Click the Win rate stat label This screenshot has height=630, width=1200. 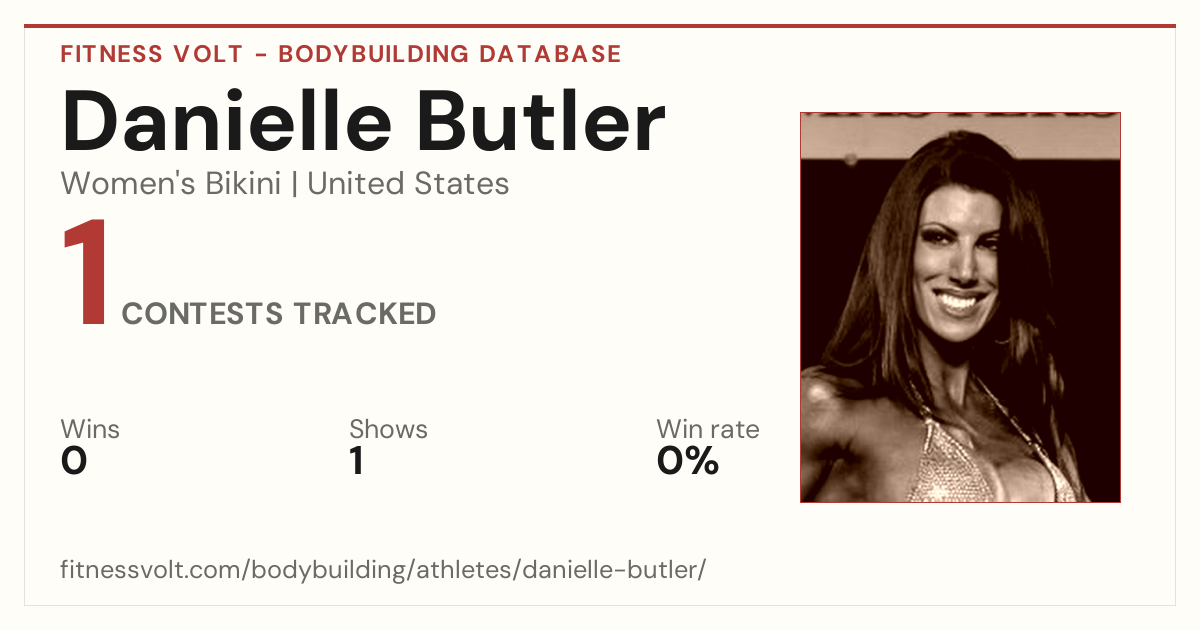pos(708,430)
